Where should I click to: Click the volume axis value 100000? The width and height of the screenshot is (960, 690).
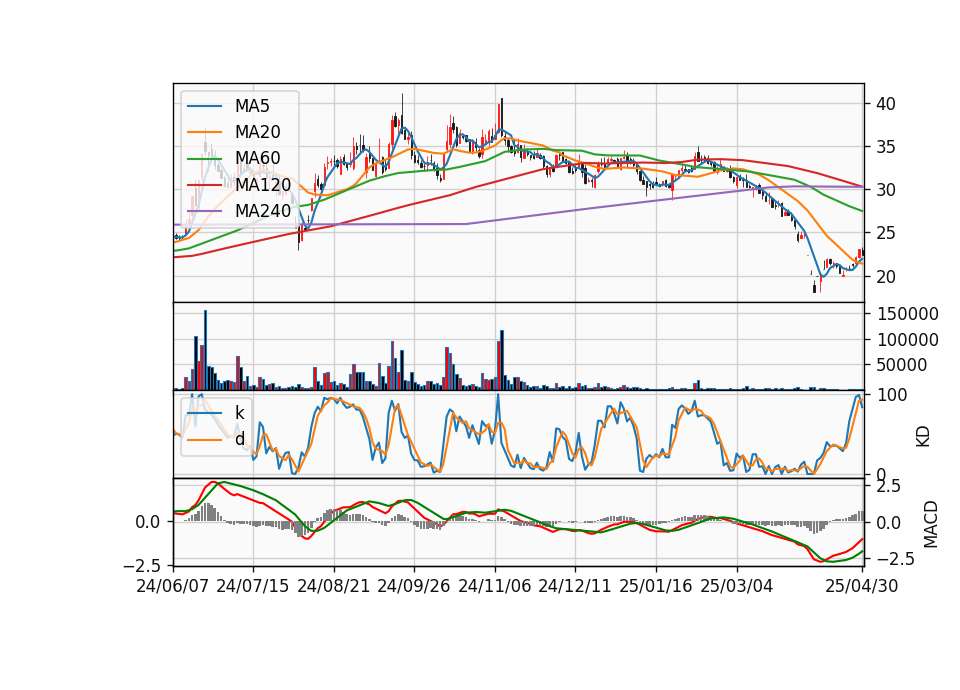click(907, 340)
